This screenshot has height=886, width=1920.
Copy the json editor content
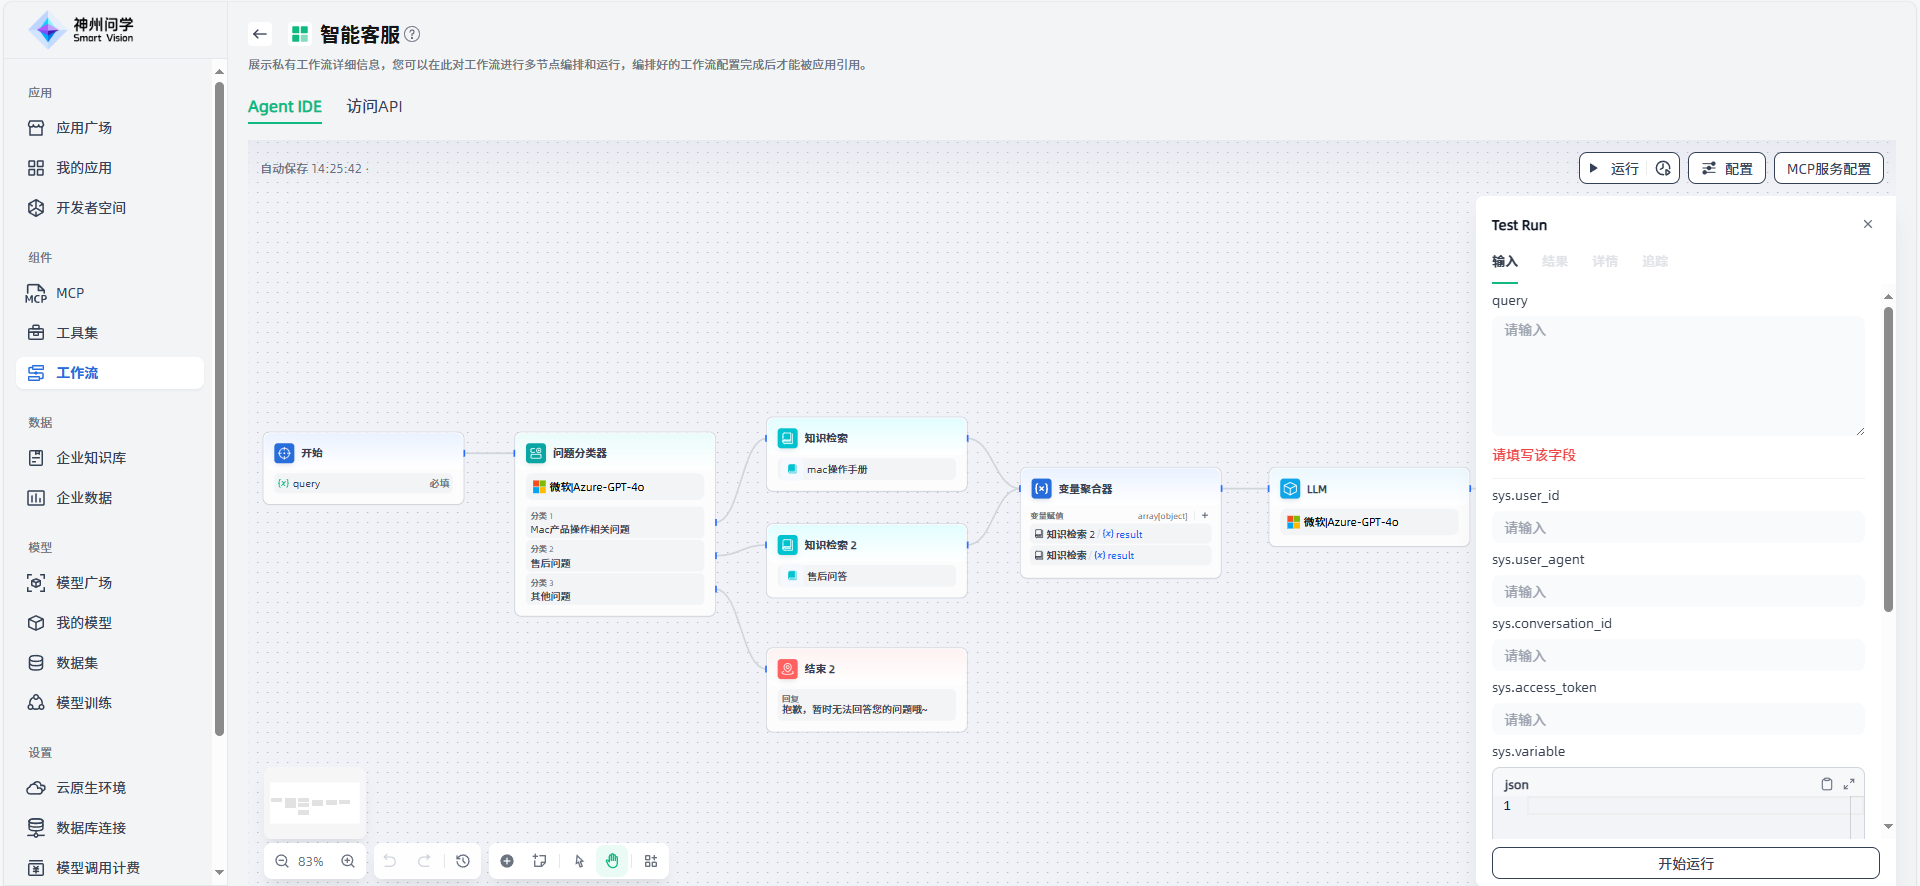pyautogui.click(x=1826, y=784)
